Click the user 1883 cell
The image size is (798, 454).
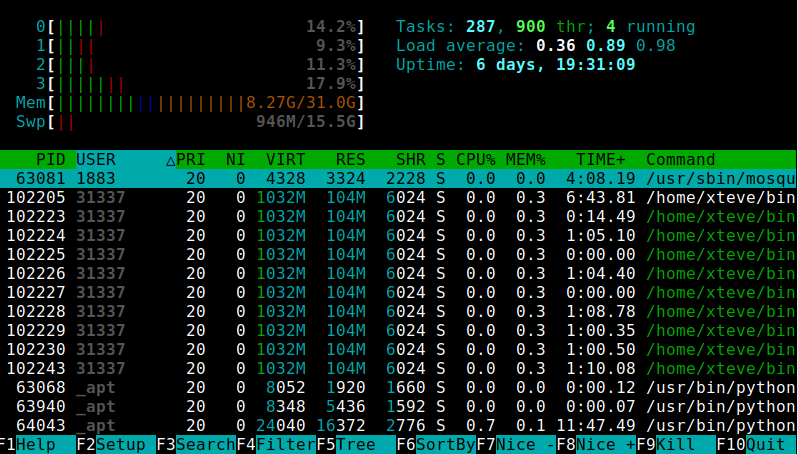96,179
